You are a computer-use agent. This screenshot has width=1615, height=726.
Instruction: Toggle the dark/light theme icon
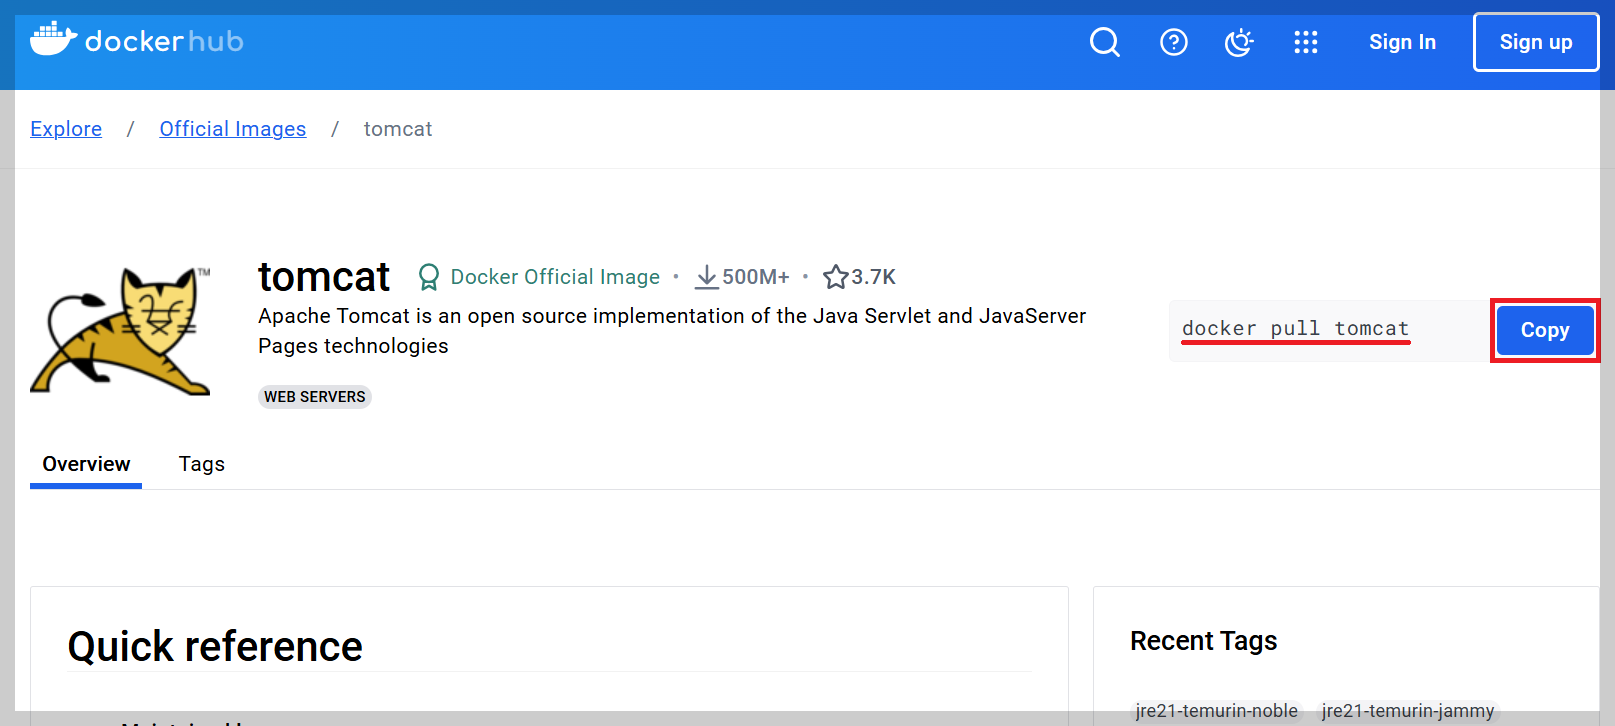[x=1239, y=42]
